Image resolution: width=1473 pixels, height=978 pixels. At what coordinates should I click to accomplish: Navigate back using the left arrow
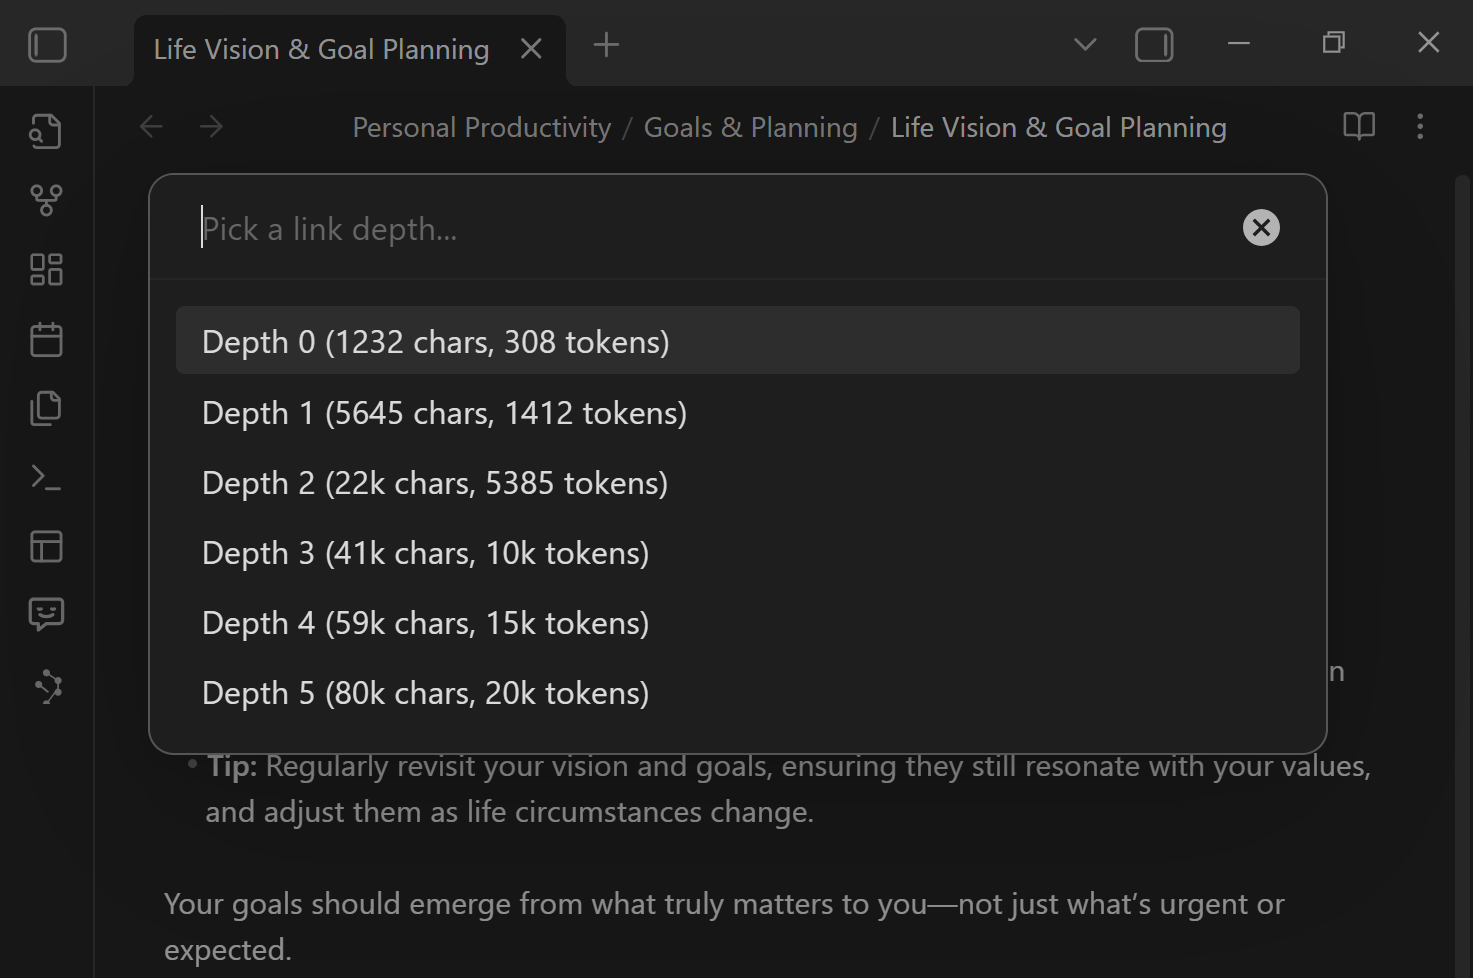[151, 126]
